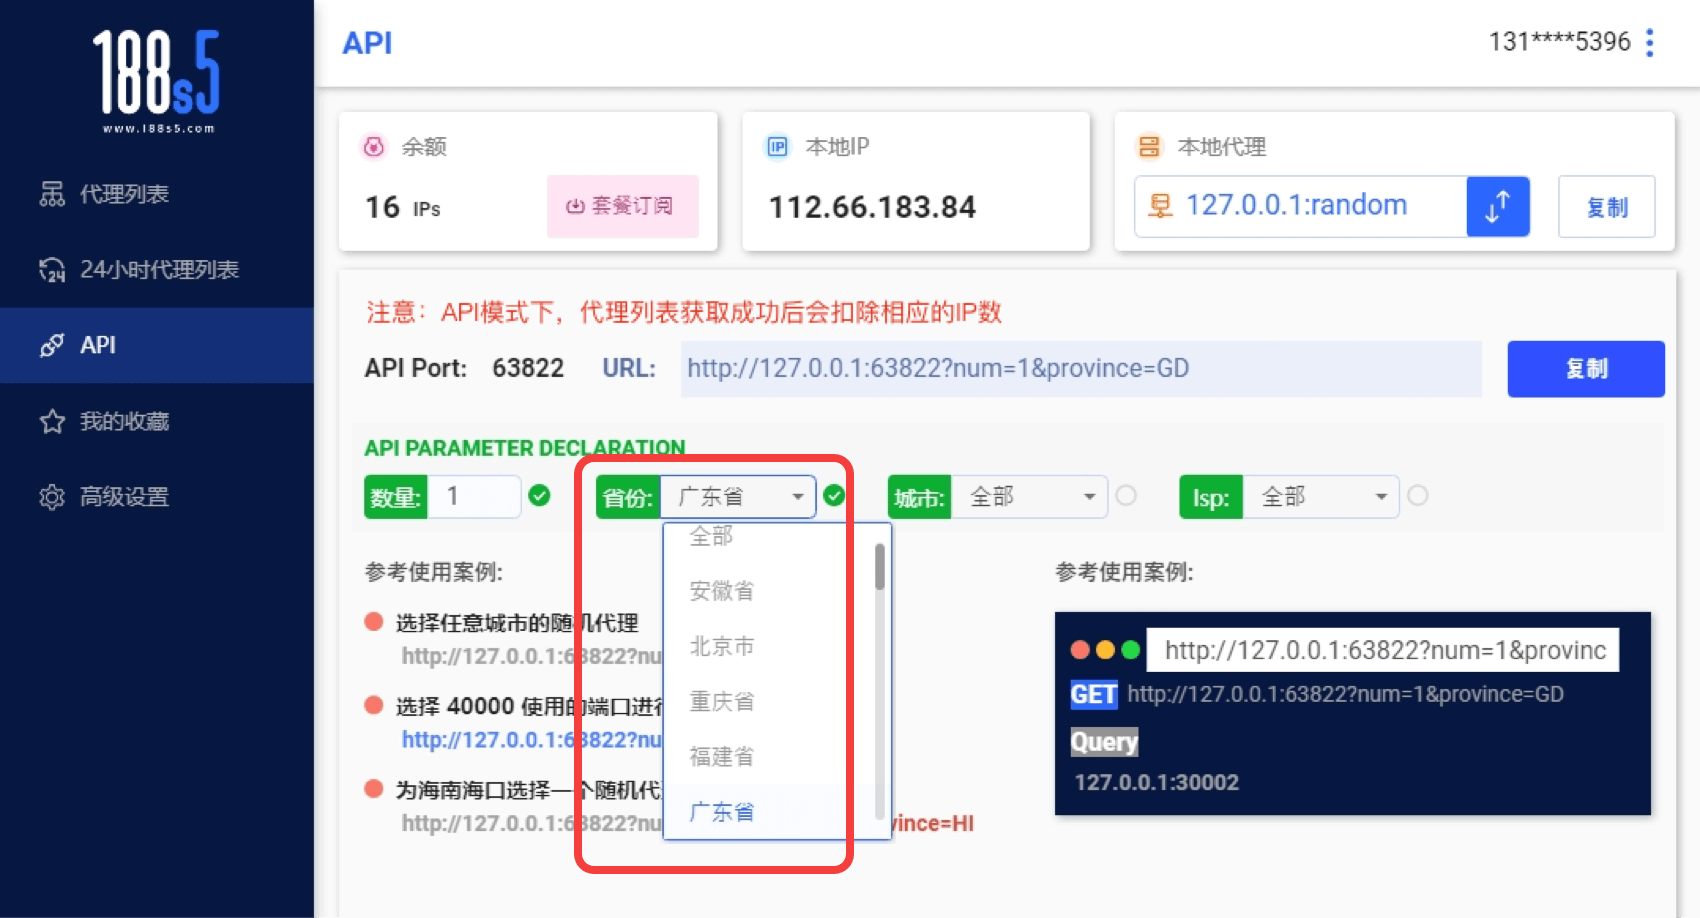The image size is (1700, 918).
Task: Click the 套餐订阅 subscription button
Action: coord(622,206)
